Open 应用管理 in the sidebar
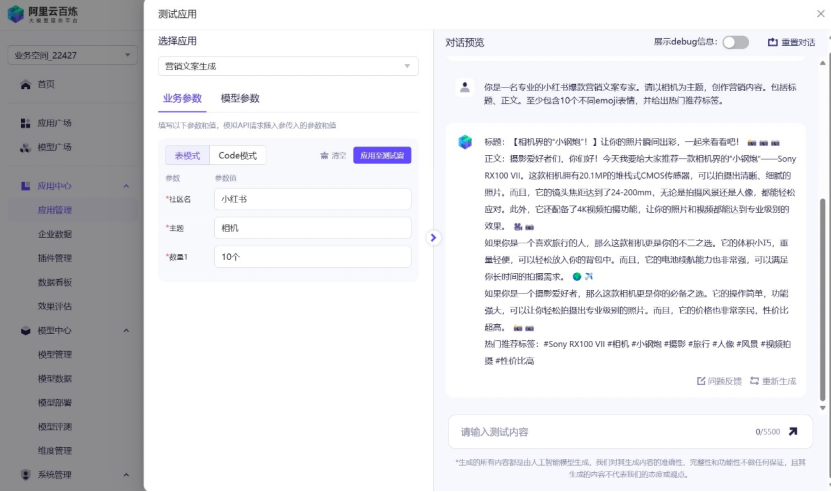The image size is (831, 492). (55, 210)
